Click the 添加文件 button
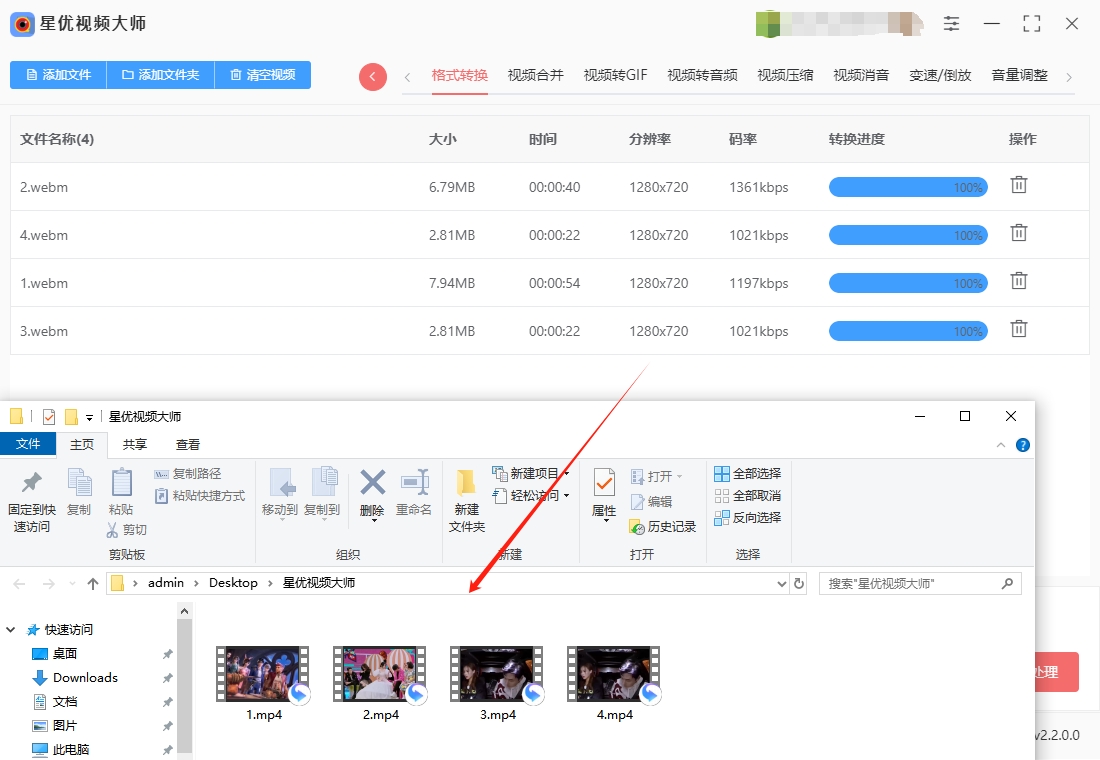This screenshot has height=760, width=1100. (x=58, y=75)
